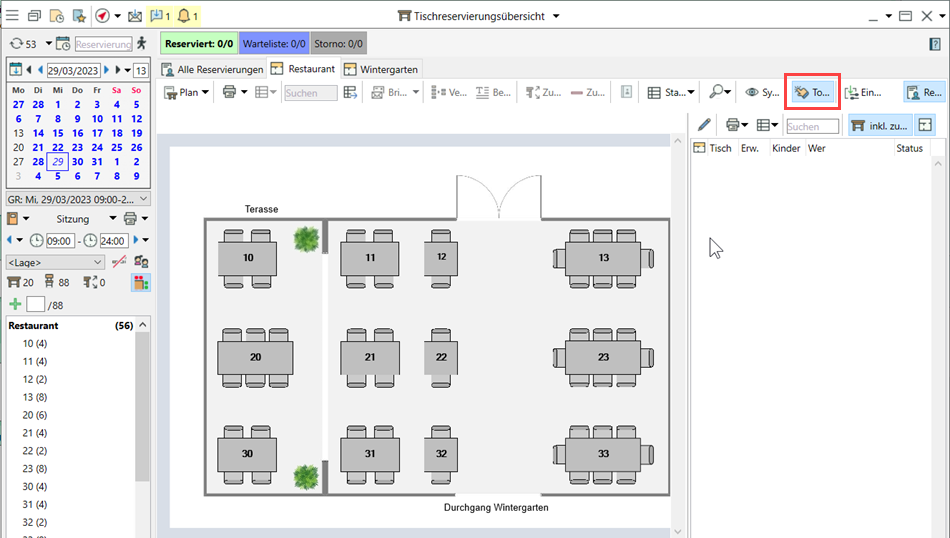
Task: Toggle the colored table status legend button
Action: [x=141, y=283]
